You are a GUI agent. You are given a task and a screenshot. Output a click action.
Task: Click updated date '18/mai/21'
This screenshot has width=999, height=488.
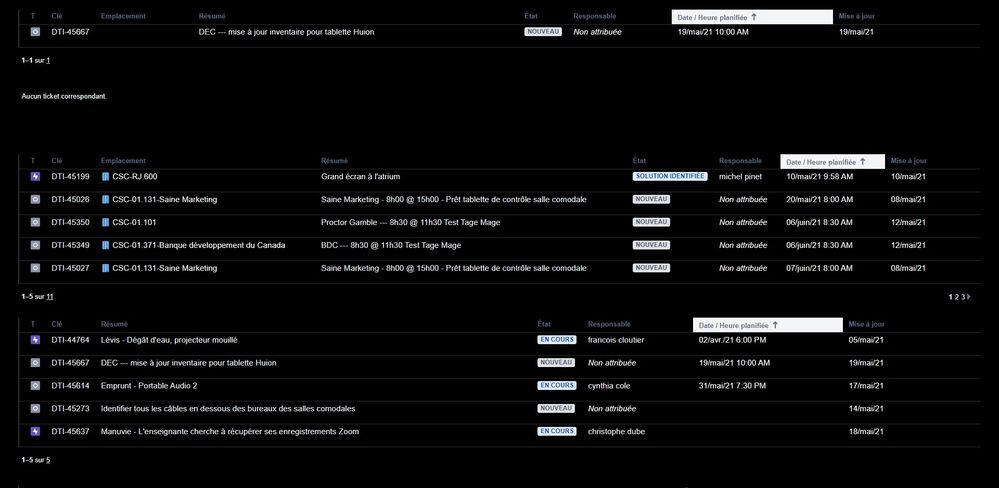click(x=866, y=432)
